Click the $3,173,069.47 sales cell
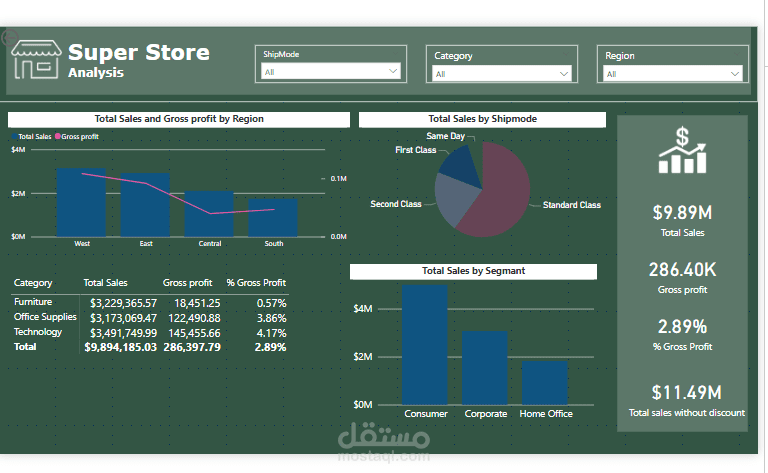The image size is (768, 473). (x=123, y=318)
